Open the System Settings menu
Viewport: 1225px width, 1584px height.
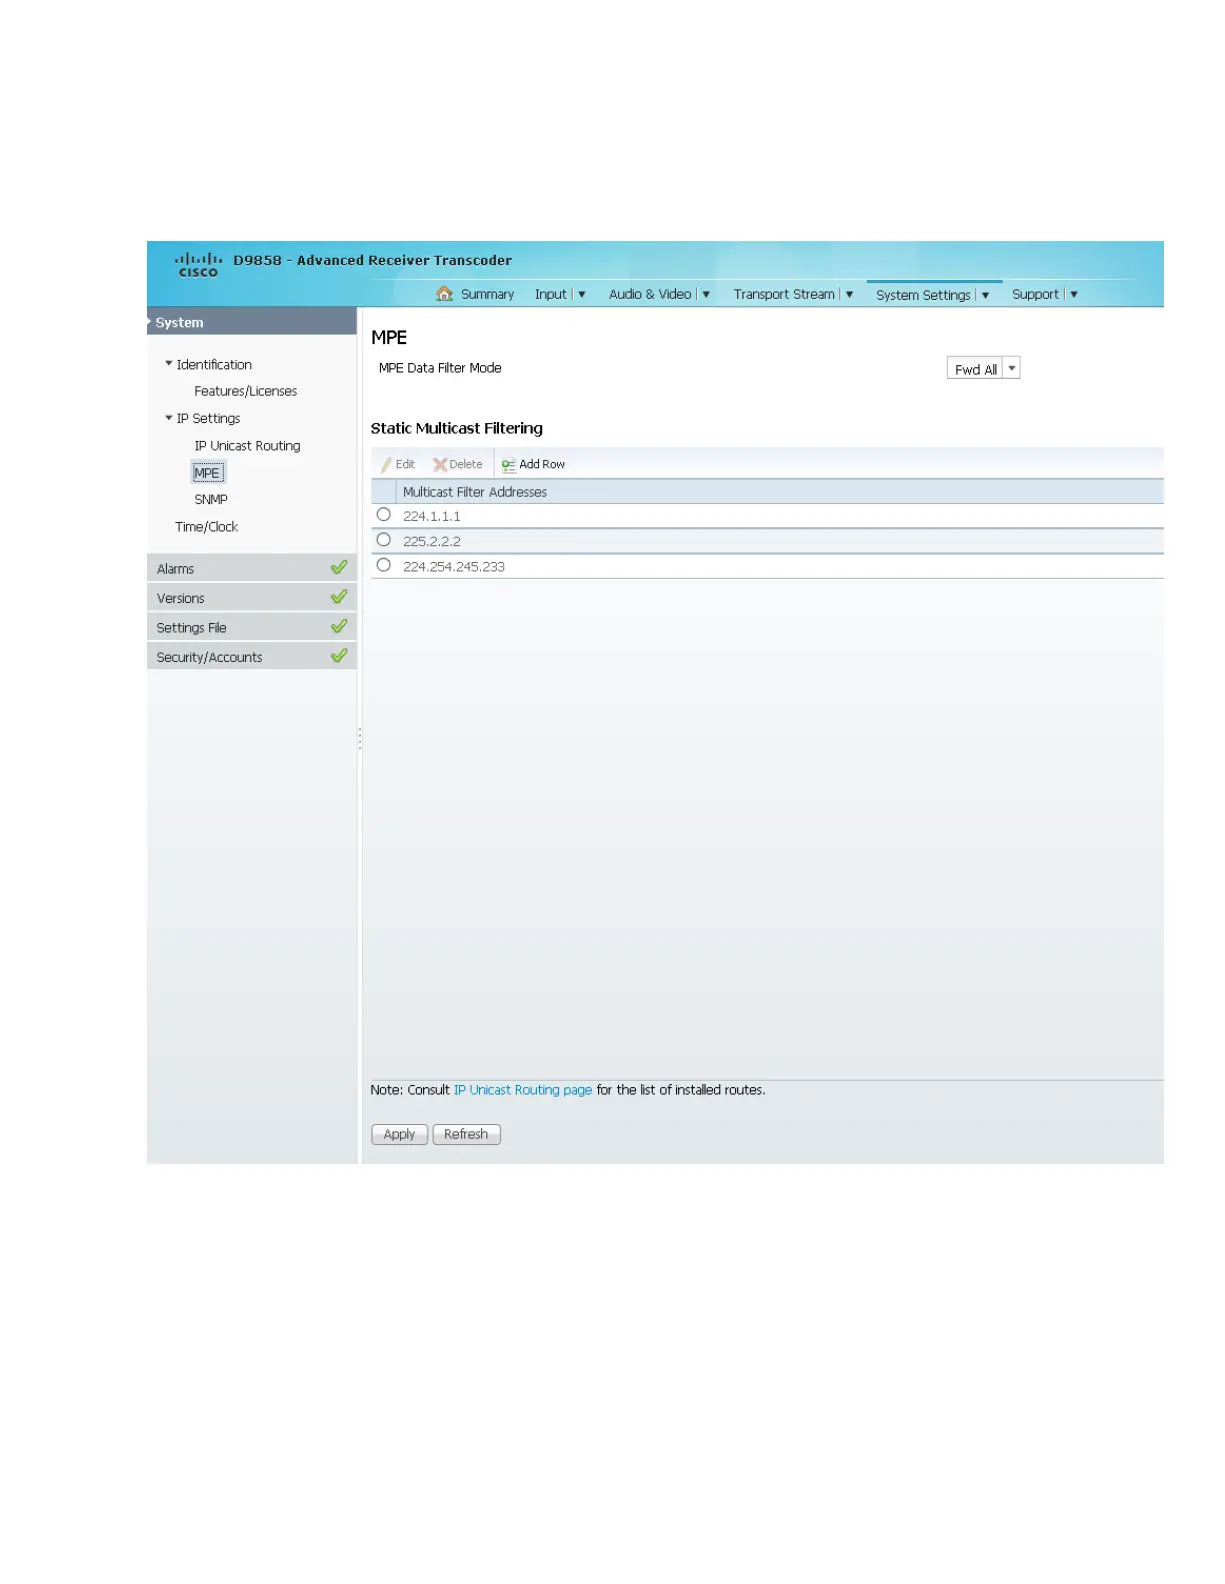click(x=923, y=295)
